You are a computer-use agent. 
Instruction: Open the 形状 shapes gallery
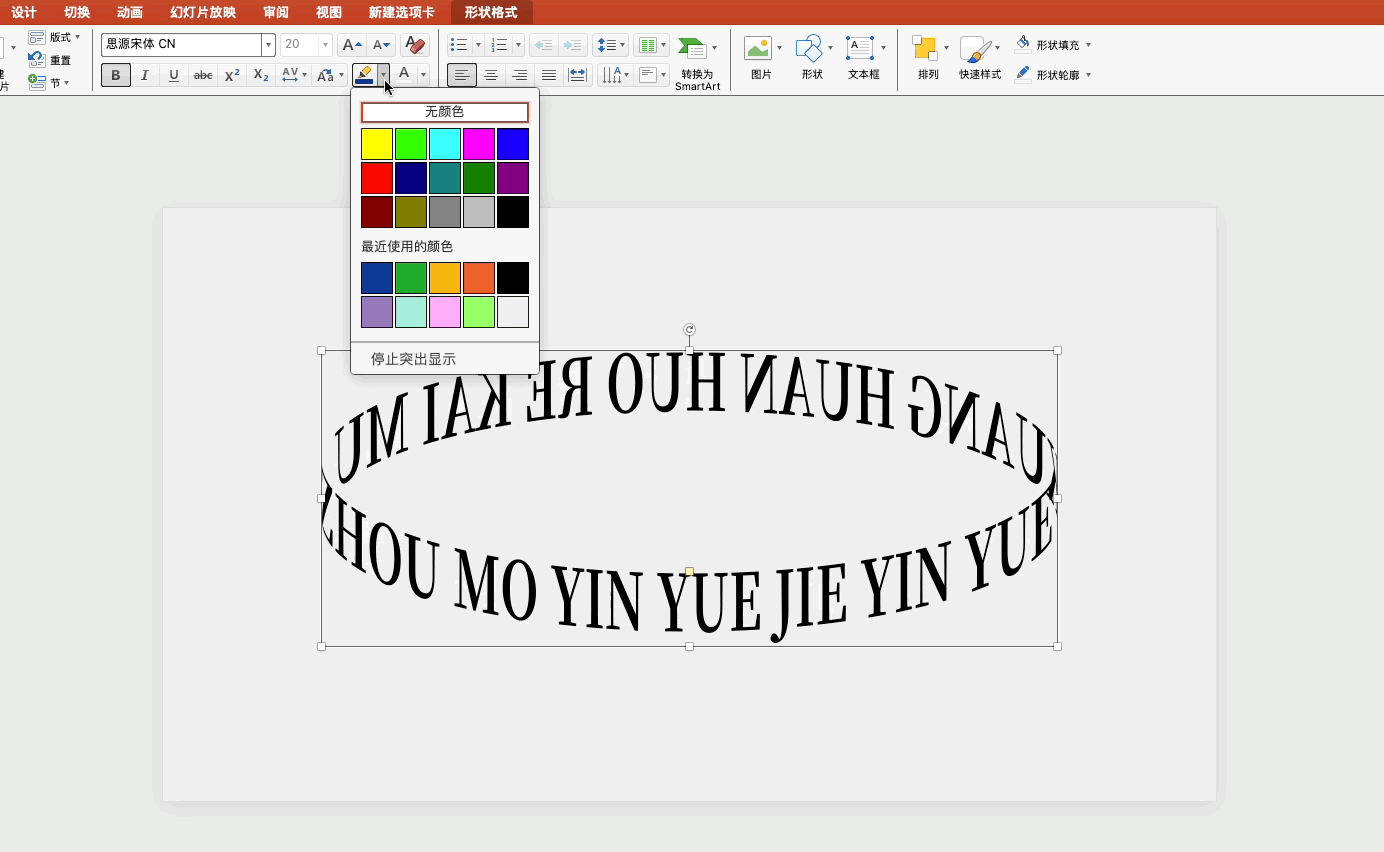click(x=809, y=48)
